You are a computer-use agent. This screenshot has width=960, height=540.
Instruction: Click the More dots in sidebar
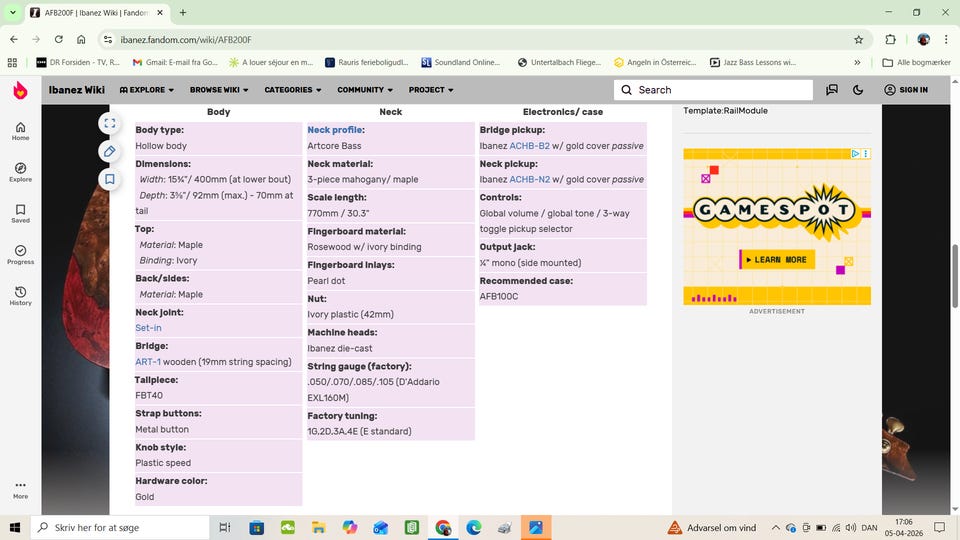pyautogui.click(x=20, y=487)
